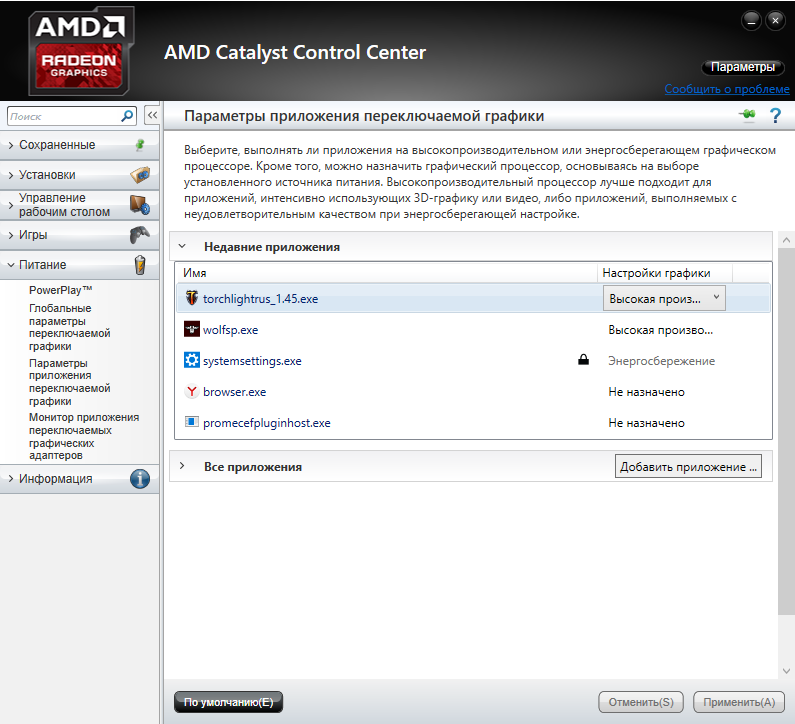Click the battery icon beside Питание
The height and width of the screenshot is (724, 795).
point(140,265)
